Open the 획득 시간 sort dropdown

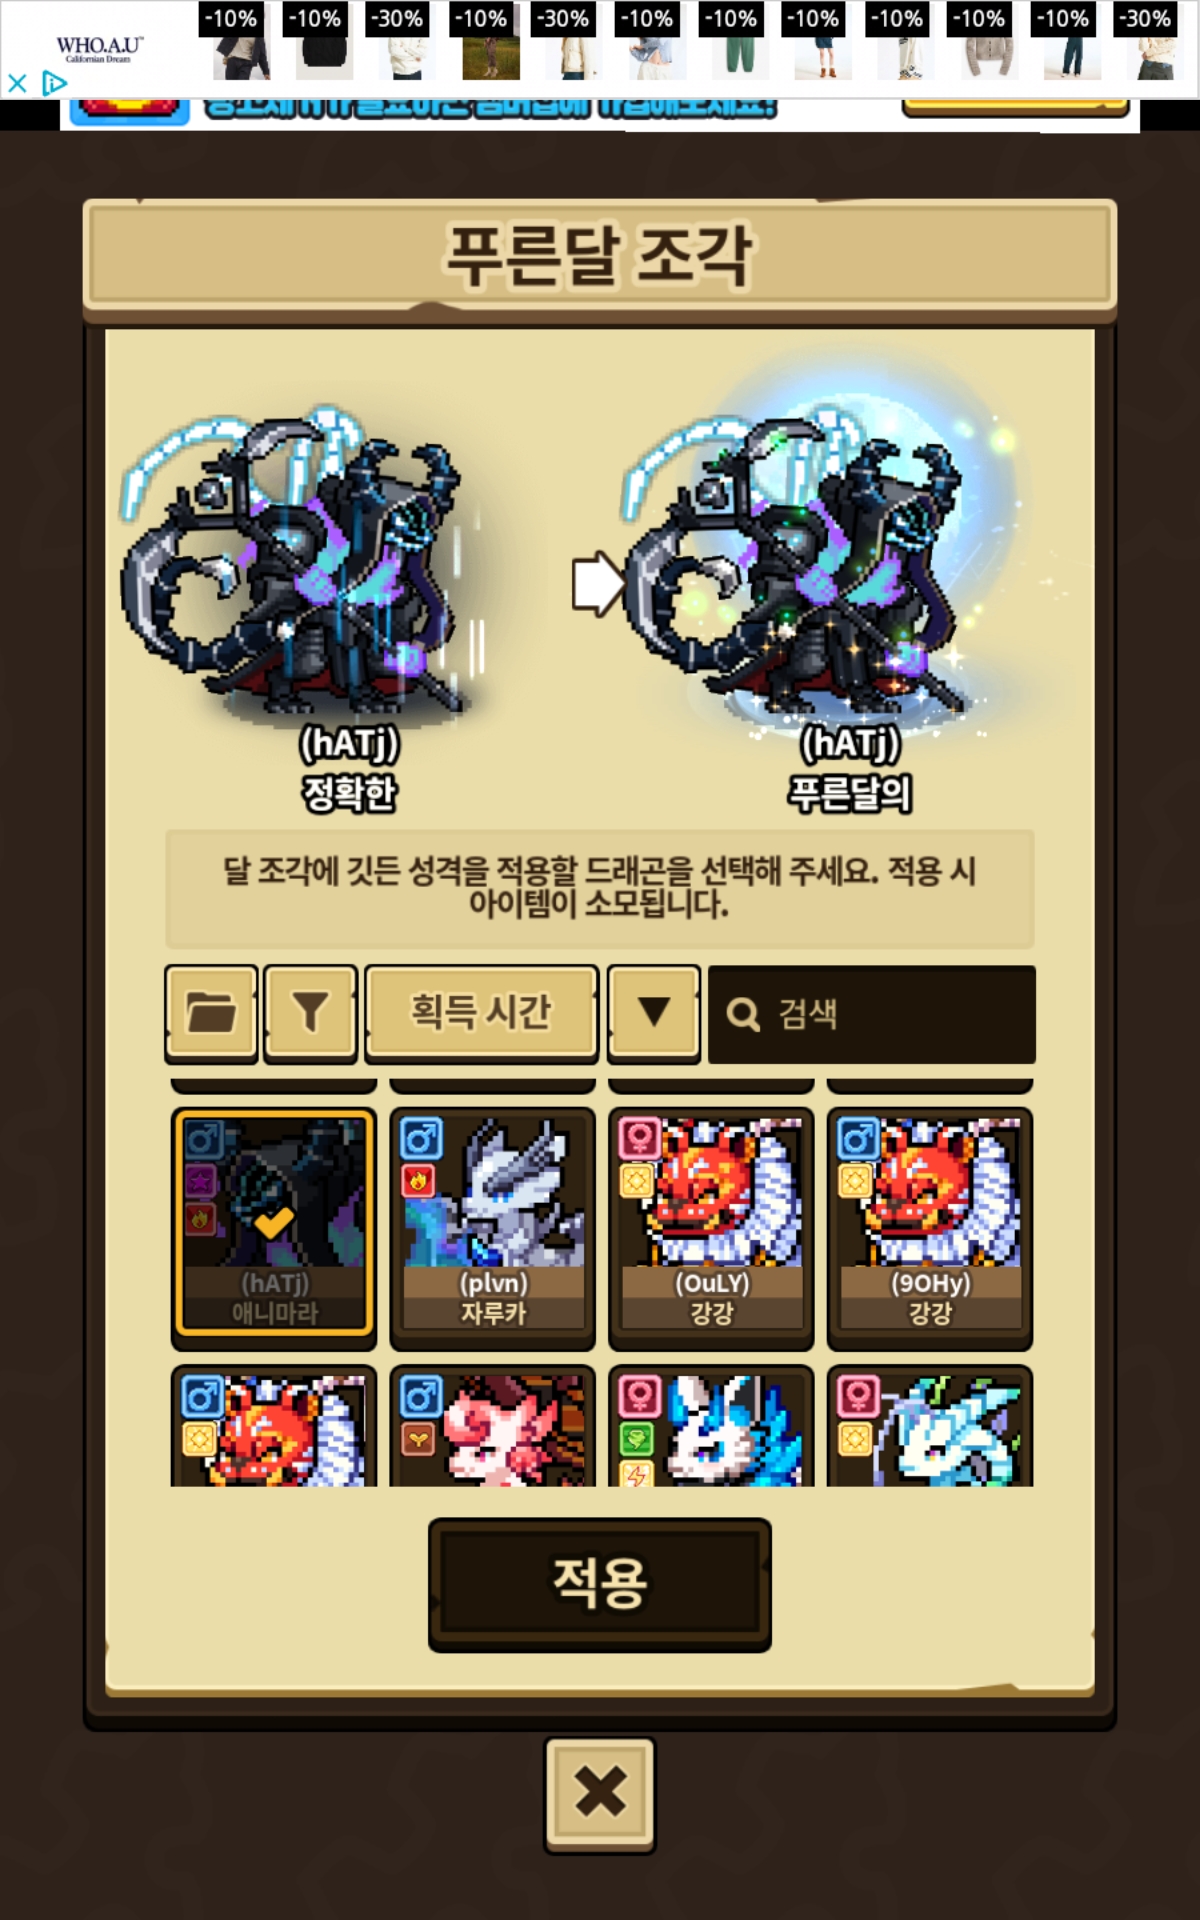(482, 1013)
